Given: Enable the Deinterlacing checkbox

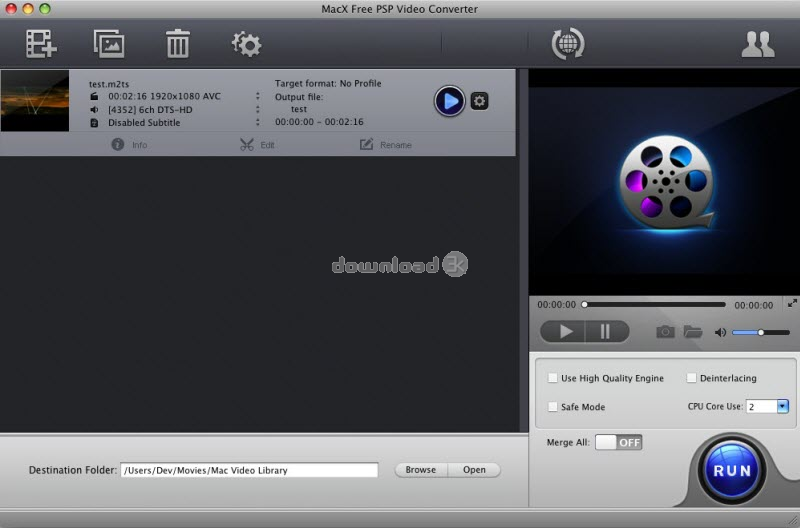Looking at the screenshot, I should 691,378.
